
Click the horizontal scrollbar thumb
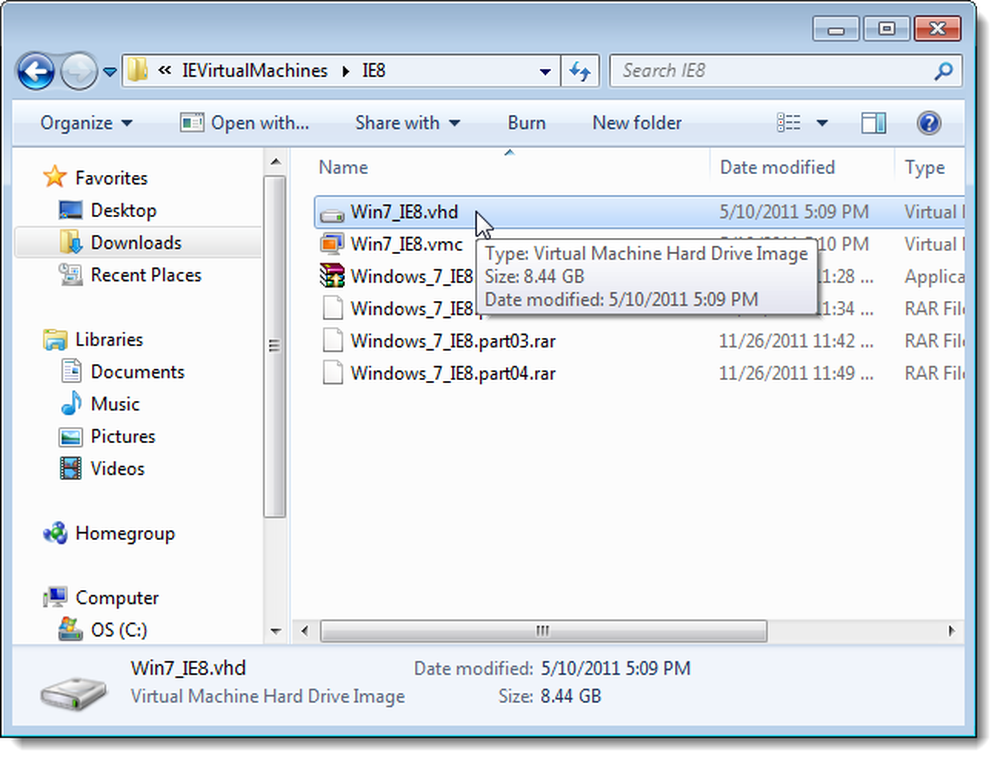tap(543, 631)
